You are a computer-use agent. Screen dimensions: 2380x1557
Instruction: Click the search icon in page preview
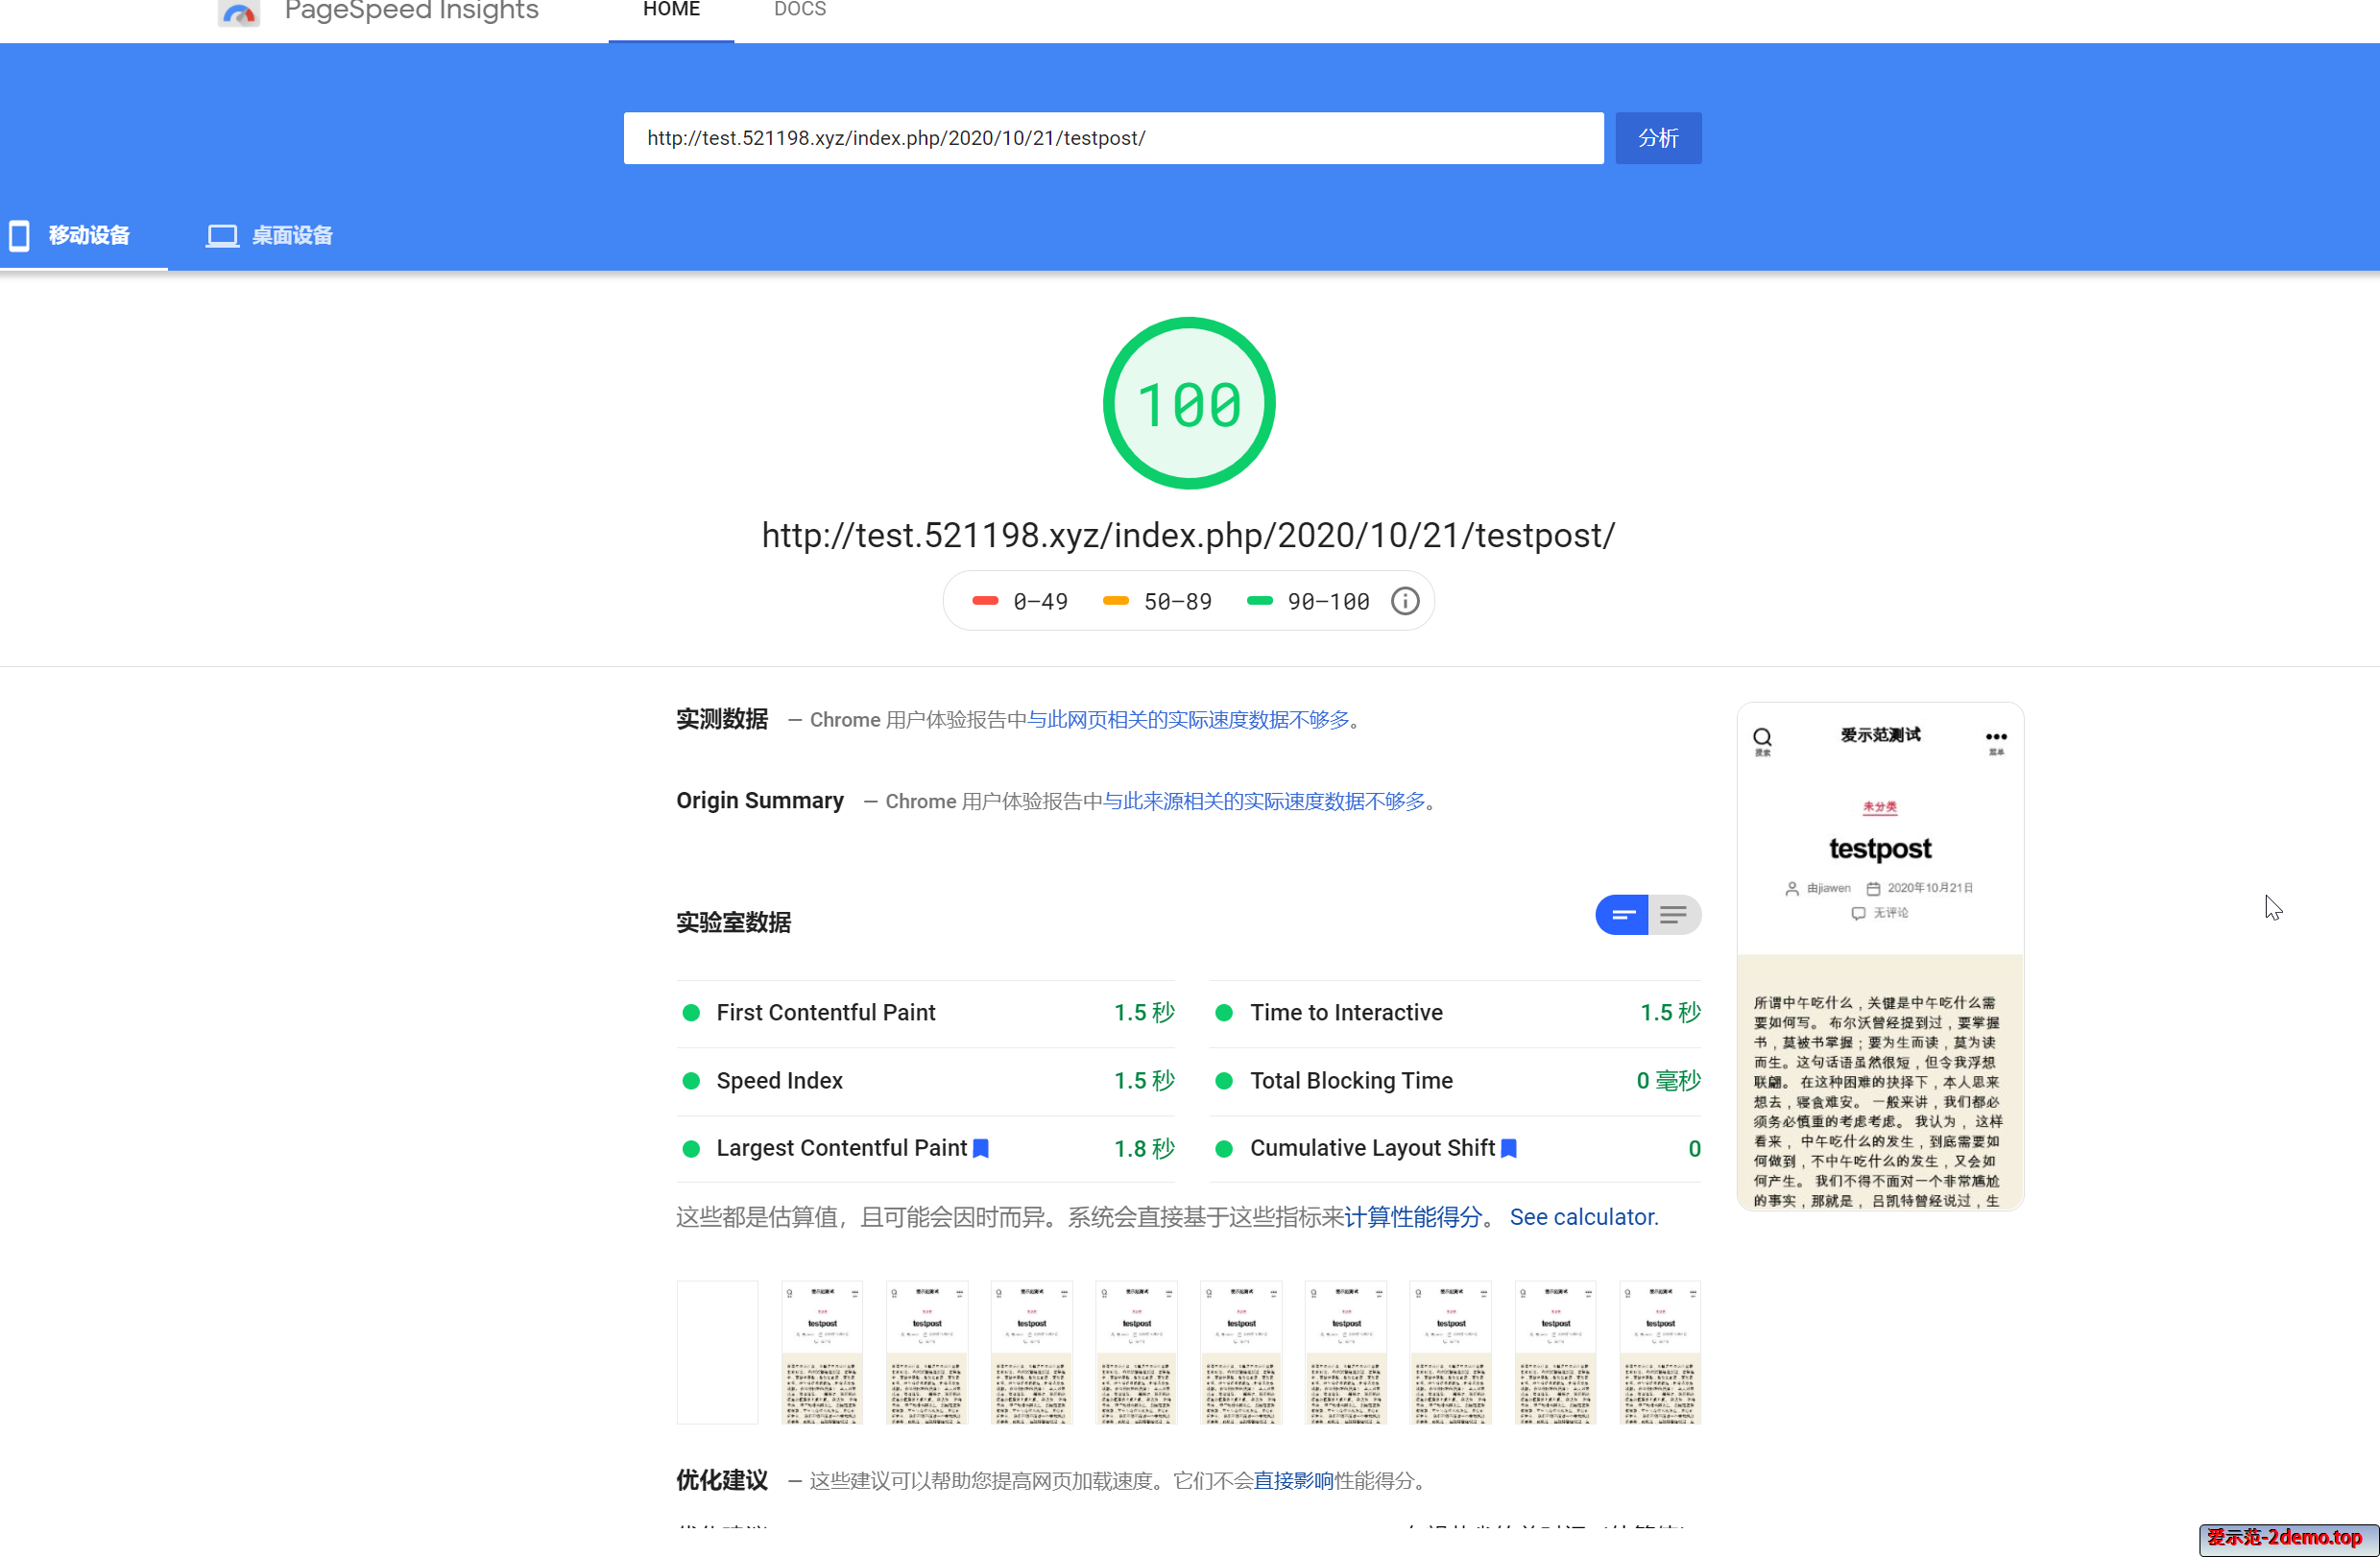tap(1762, 738)
